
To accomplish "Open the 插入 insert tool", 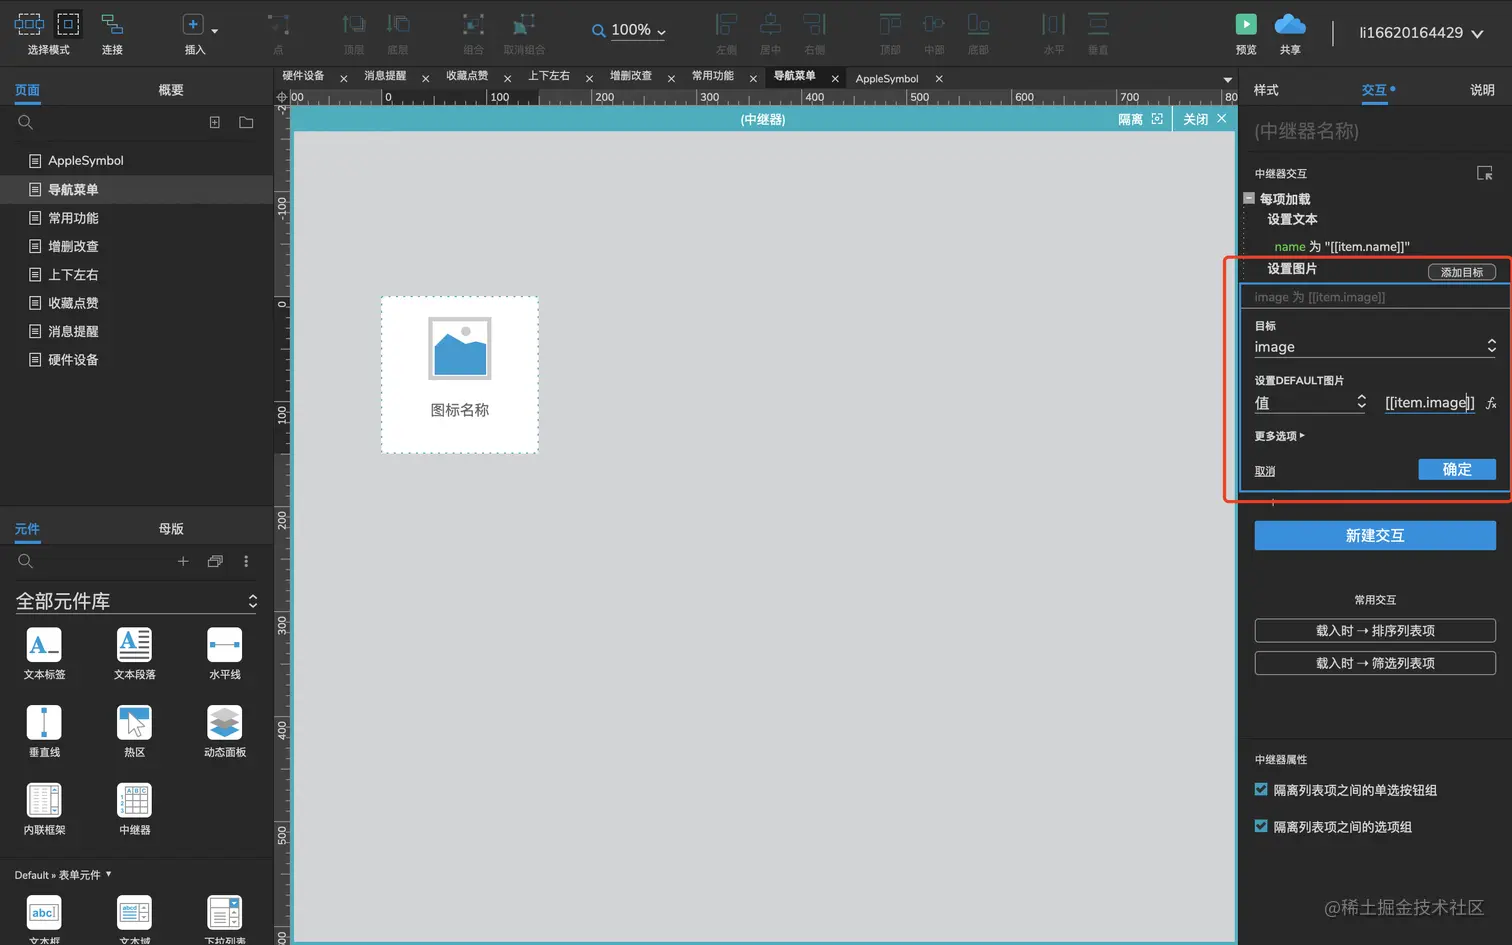I will 194,24.
